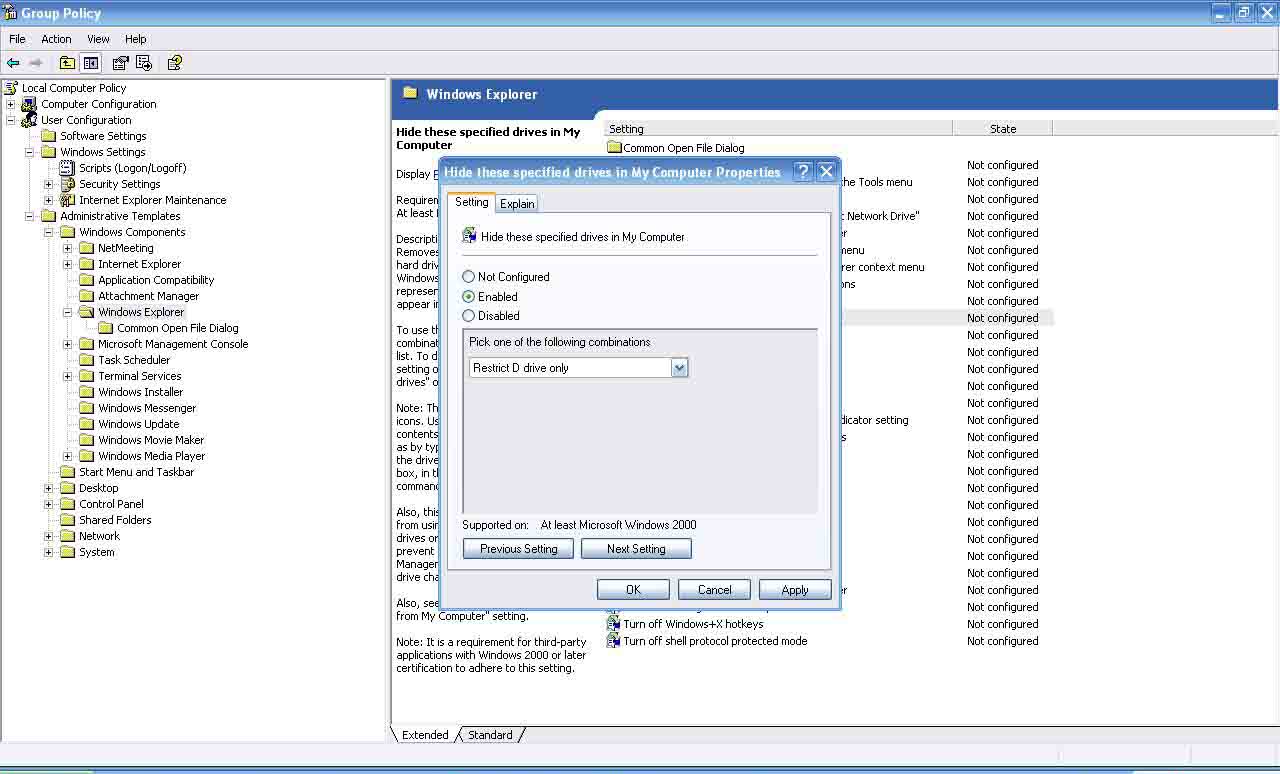Image resolution: width=1280 pixels, height=774 pixels.
Task: Click the dialog's question mark help icon
Action: [802, 172]
